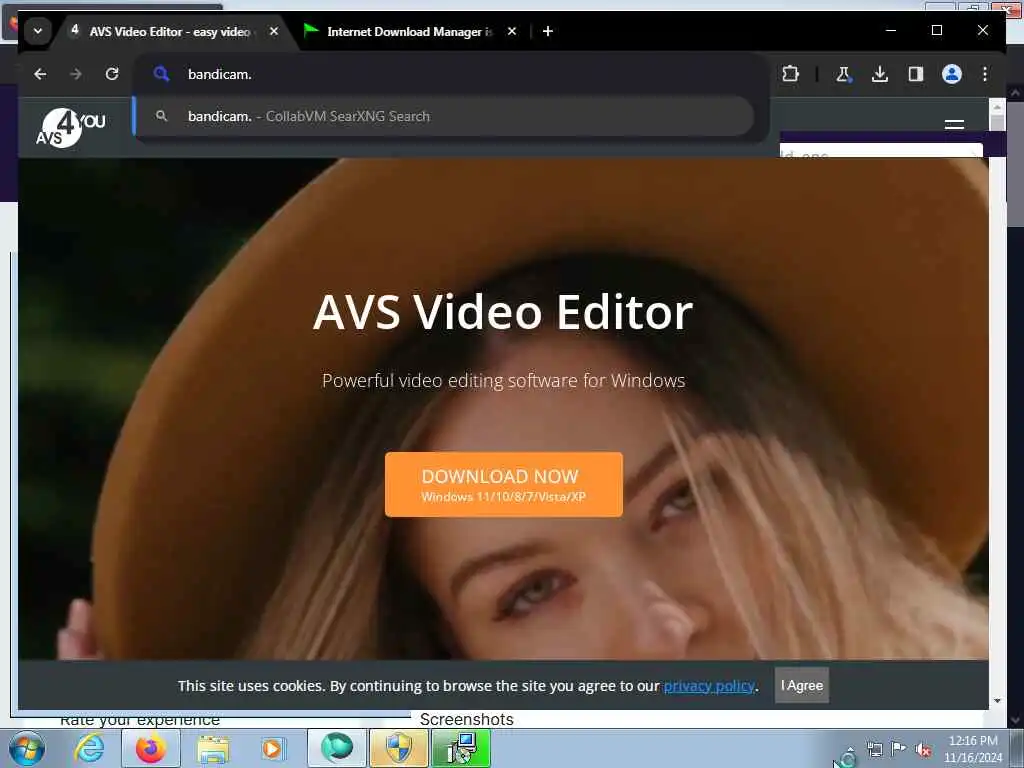
Task: Click the network tray icon
Action: 874,750
